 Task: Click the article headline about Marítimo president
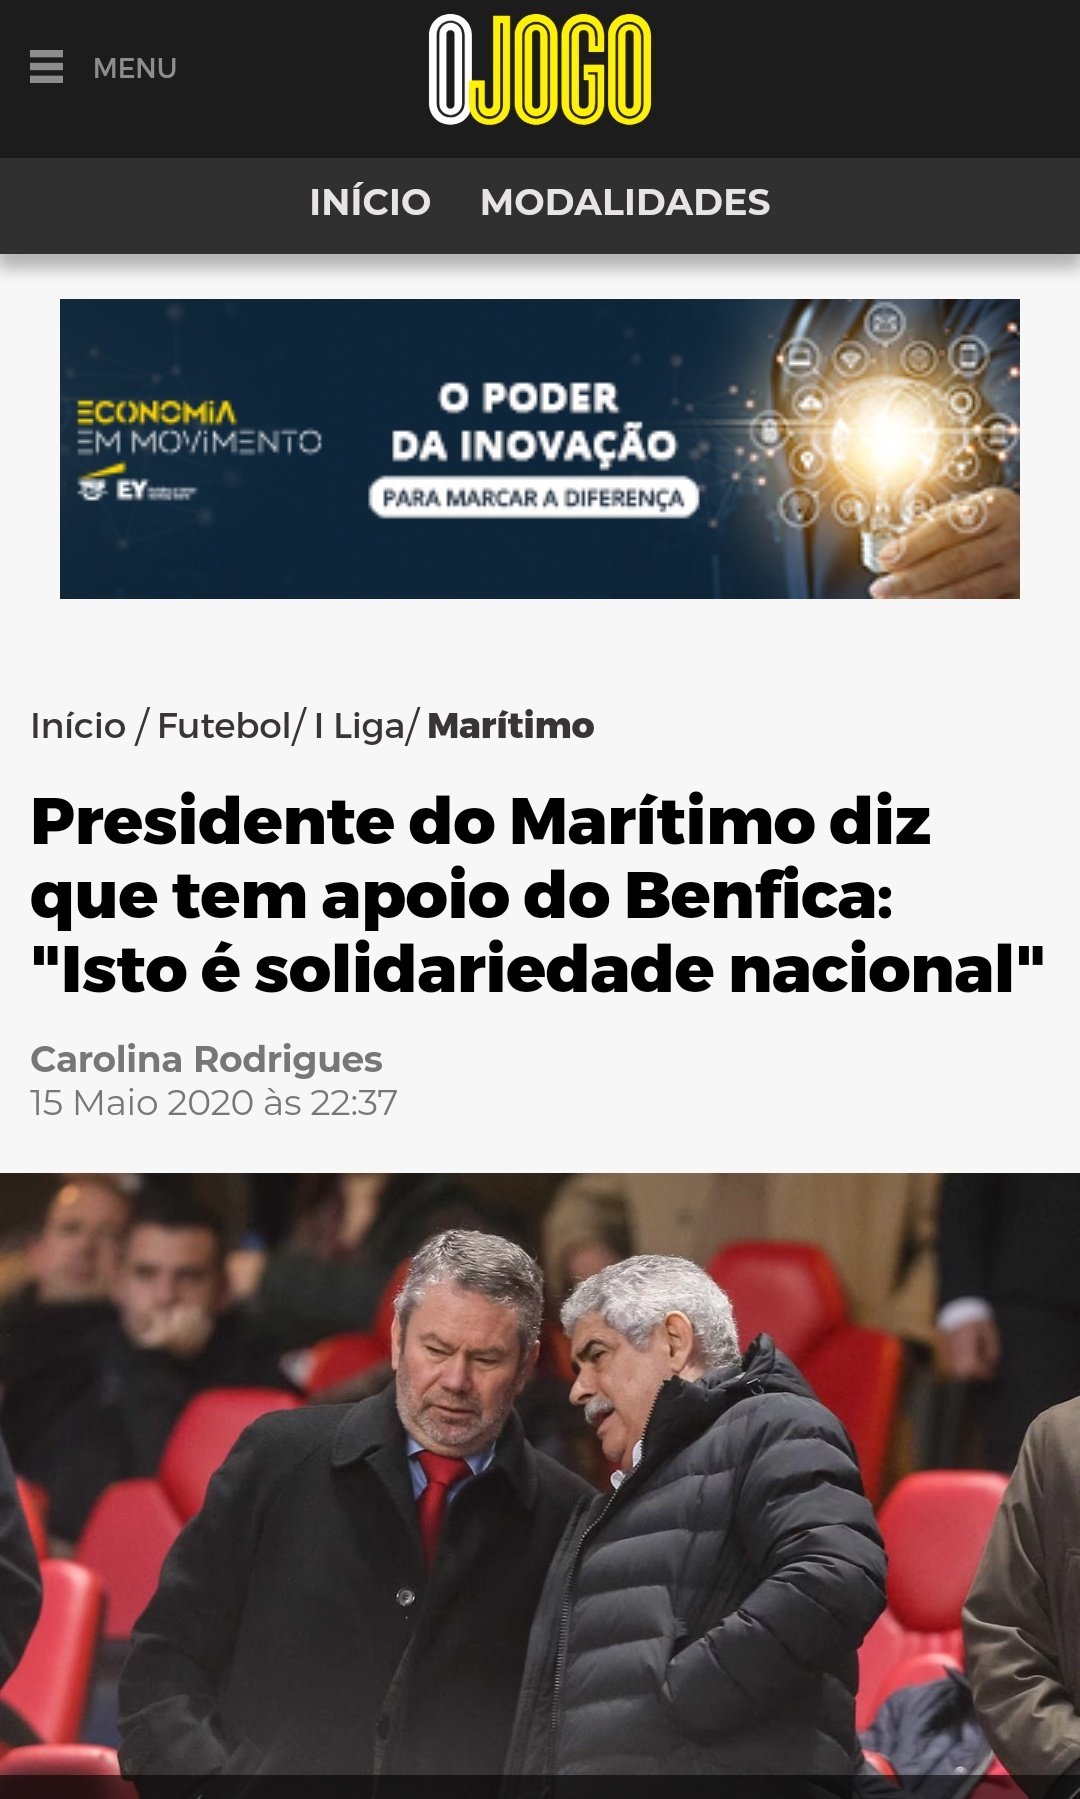(538, 896)
